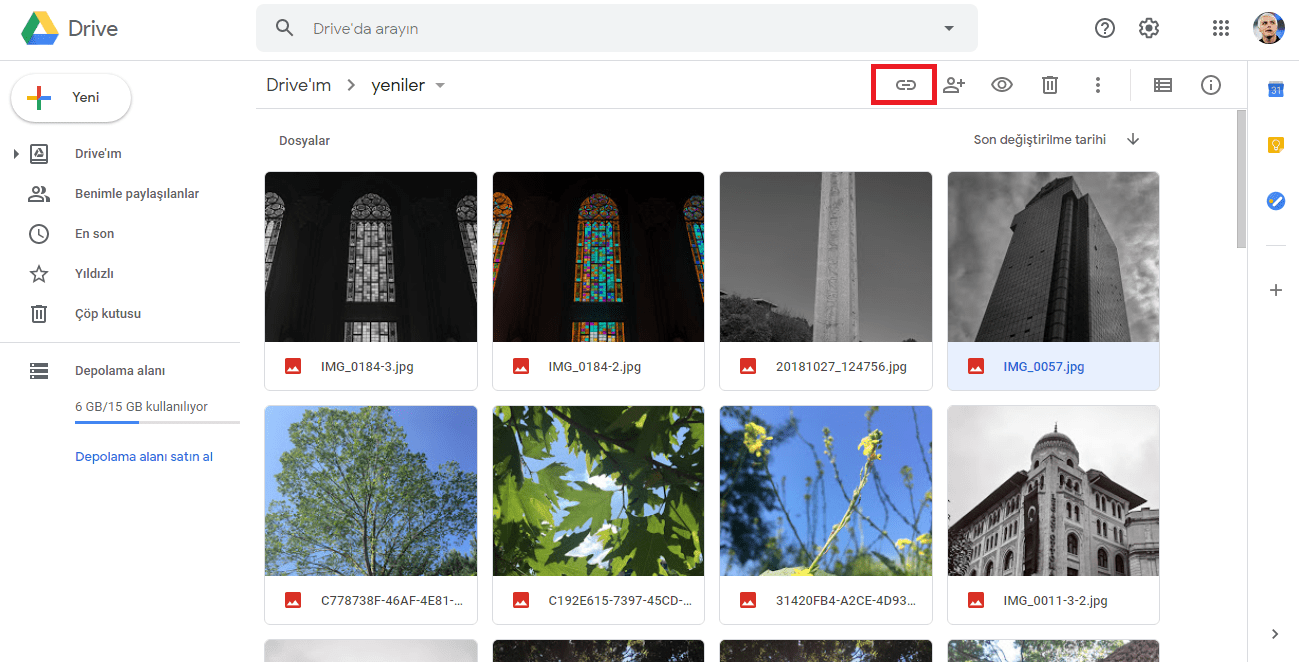This screenshot has height=662, width=1299.
Task: Open the support help icon
Action: [1105, 28]
